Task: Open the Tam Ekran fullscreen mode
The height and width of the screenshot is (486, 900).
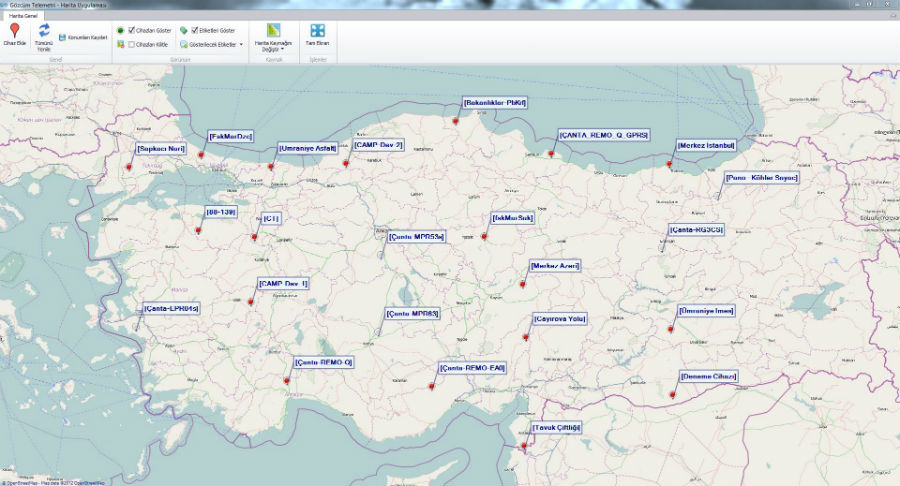Action: click(317, 31)
